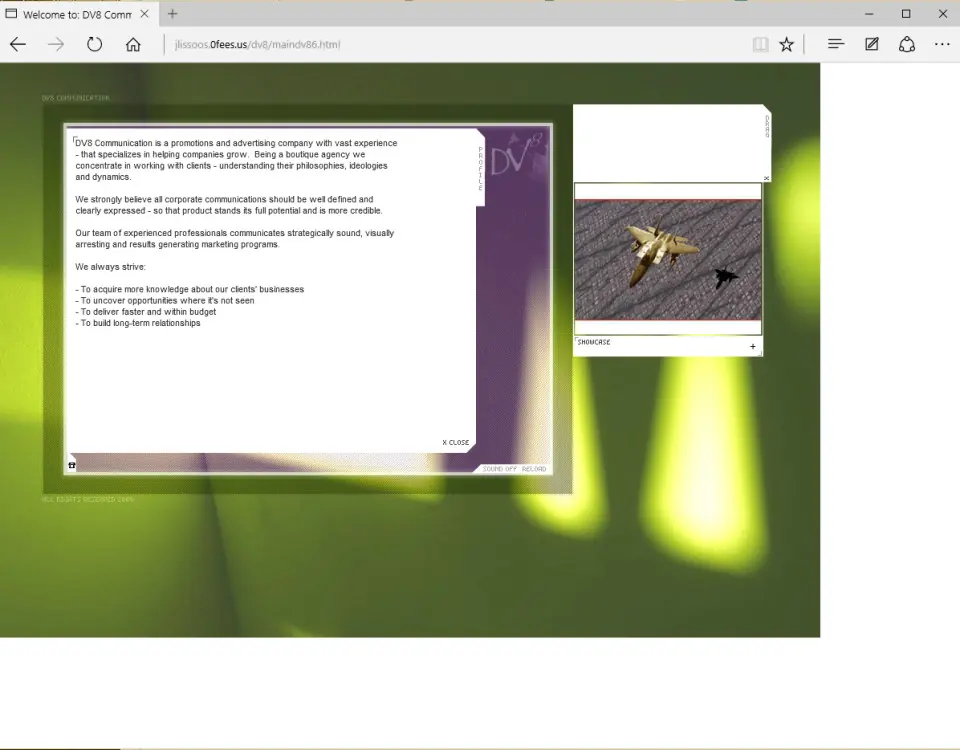Click the DRAG handle label
This screenshot has height=750, width=960.
click(767, 126)
